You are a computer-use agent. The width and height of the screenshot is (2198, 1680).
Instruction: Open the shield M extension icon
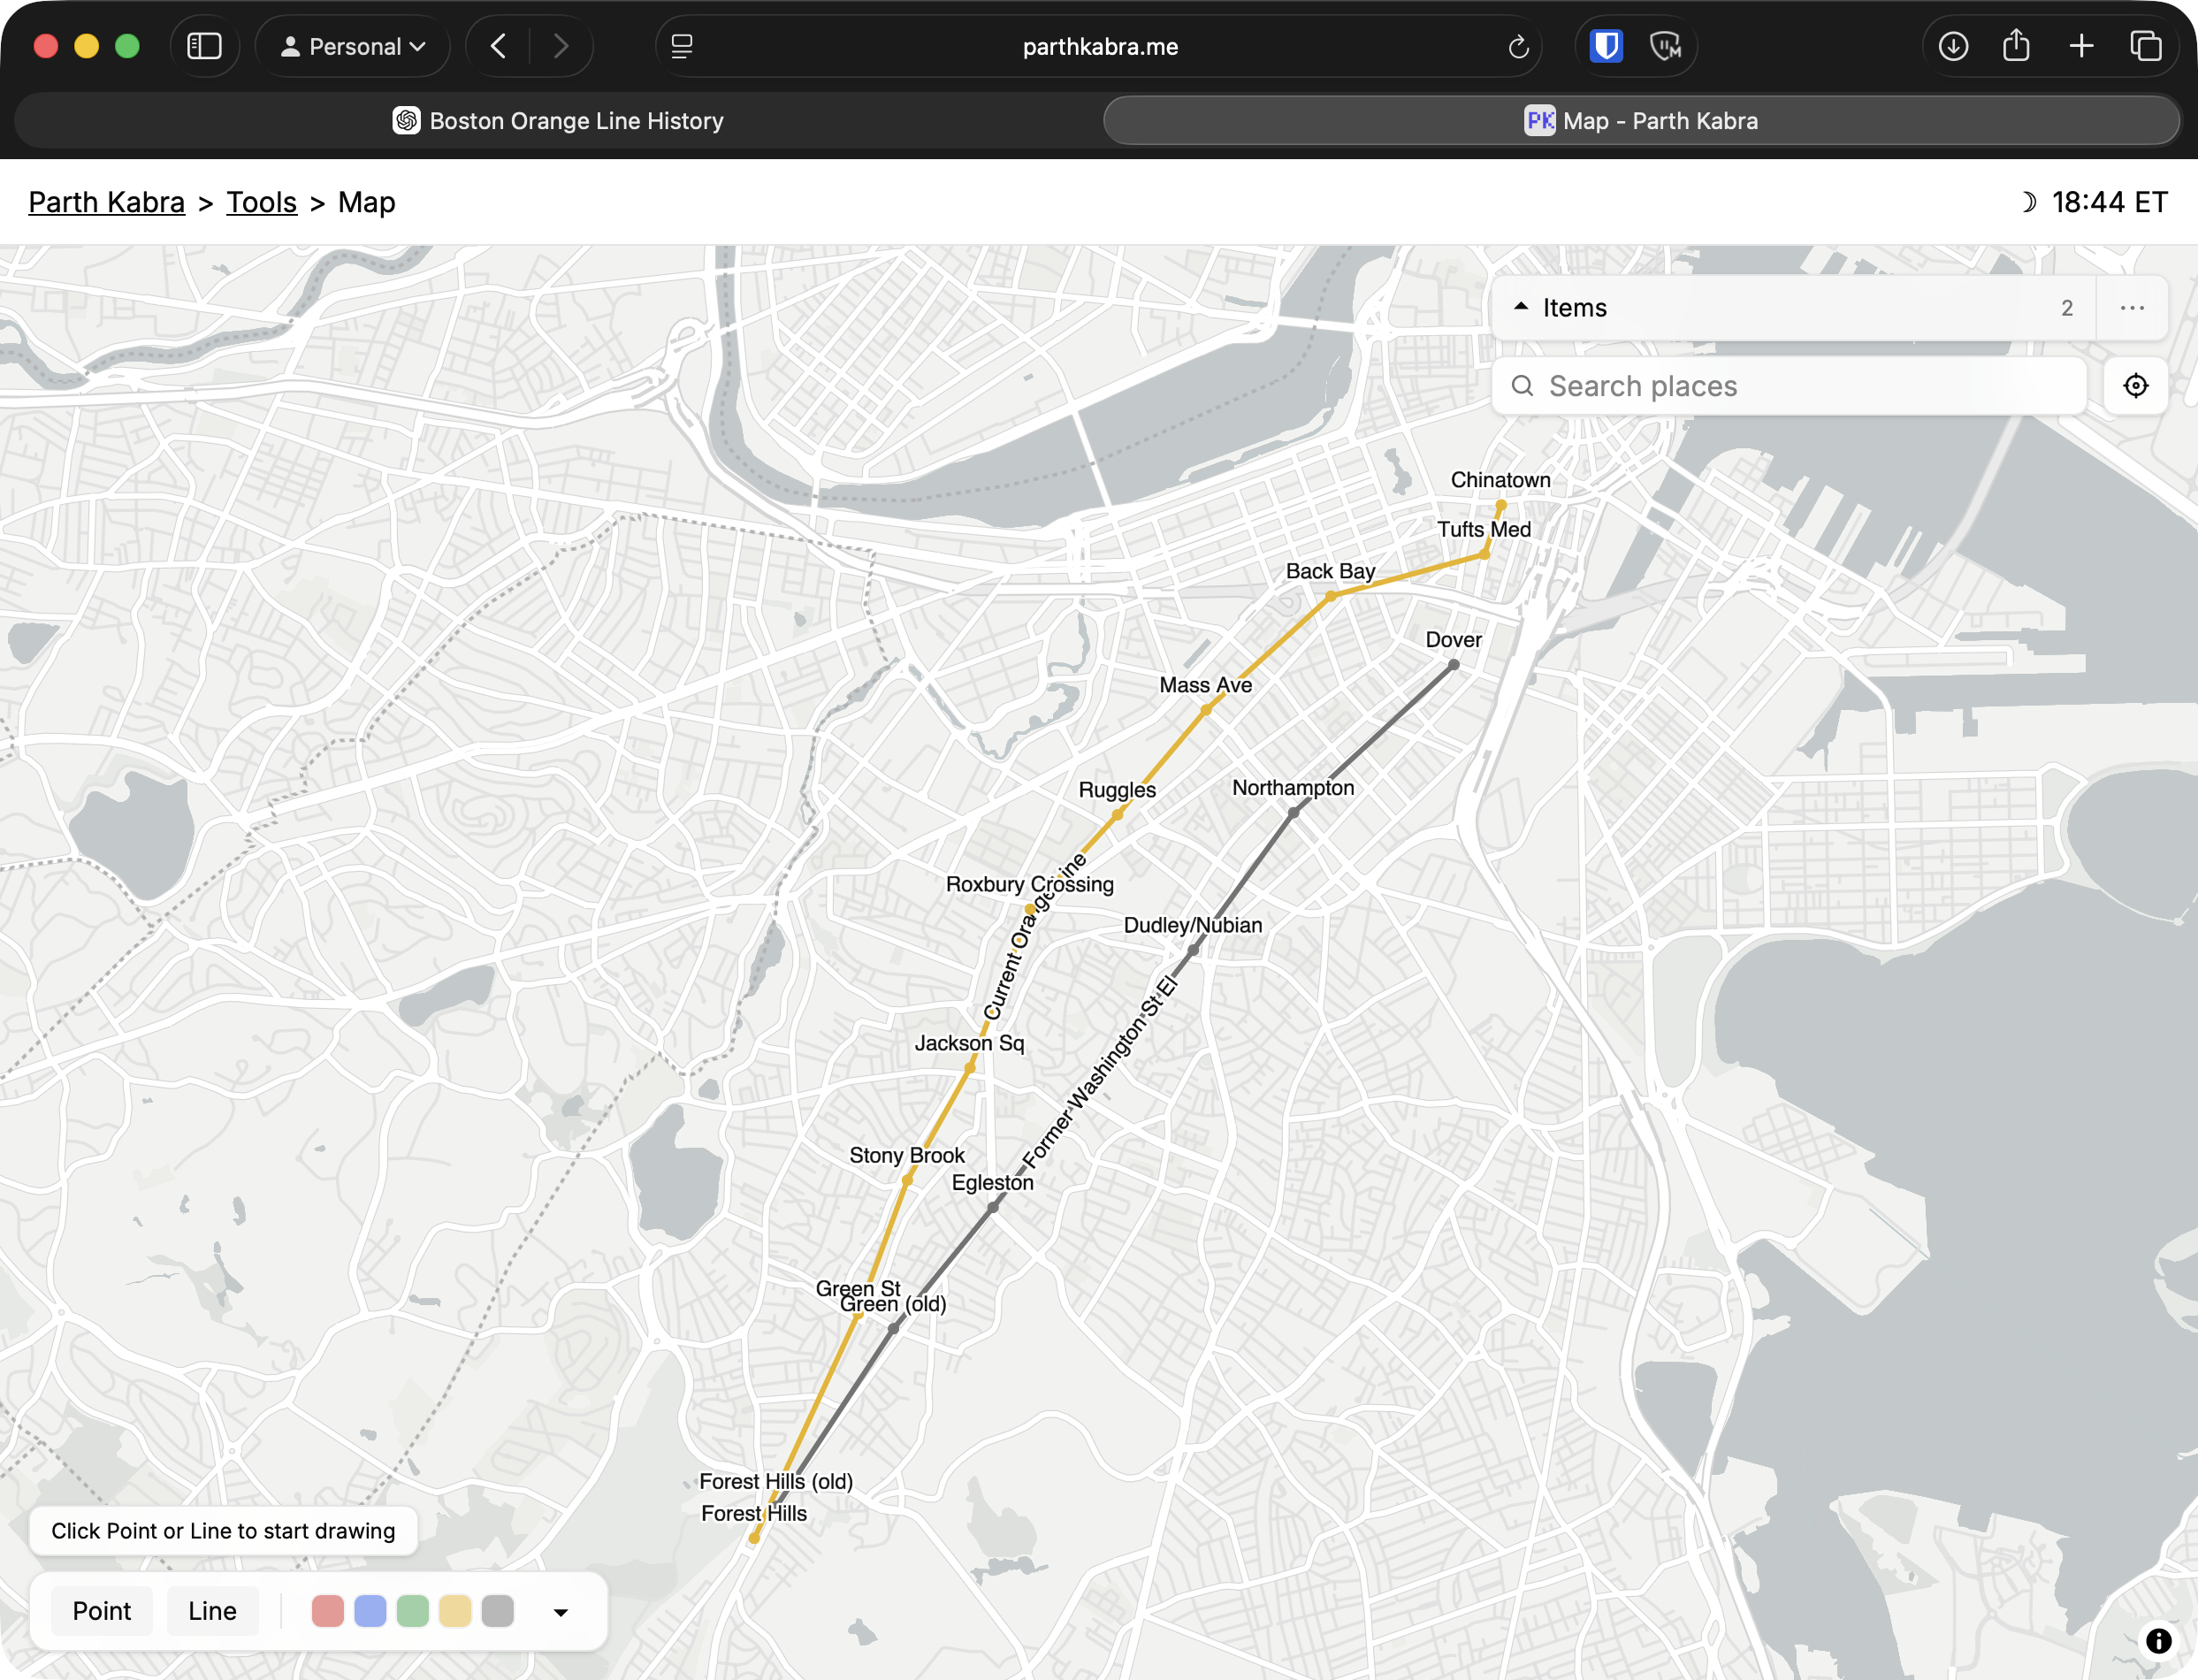click(x=1665, y=46)
